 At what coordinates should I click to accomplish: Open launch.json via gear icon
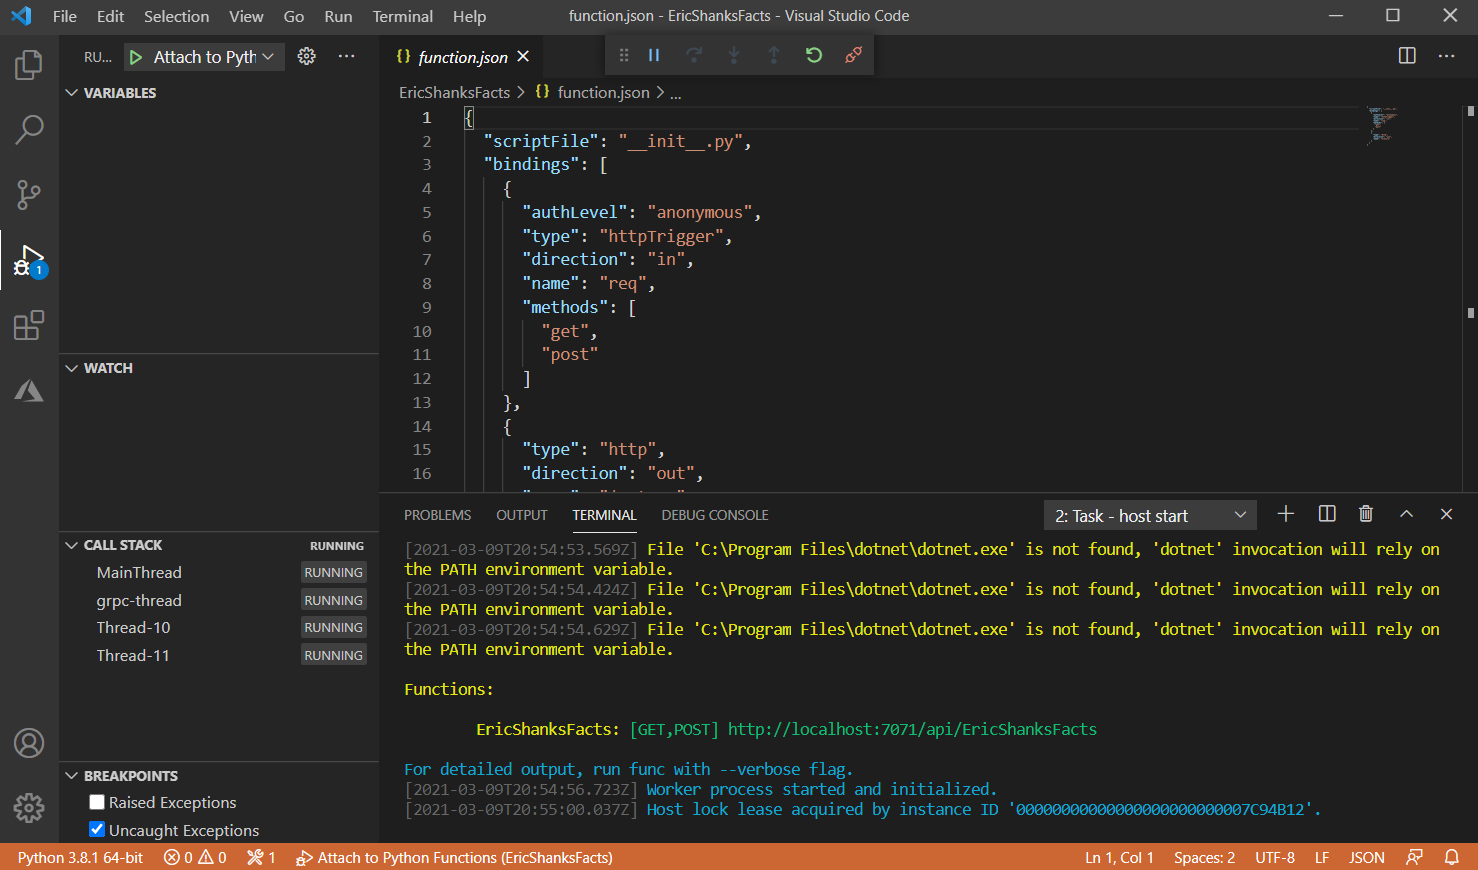307,57
